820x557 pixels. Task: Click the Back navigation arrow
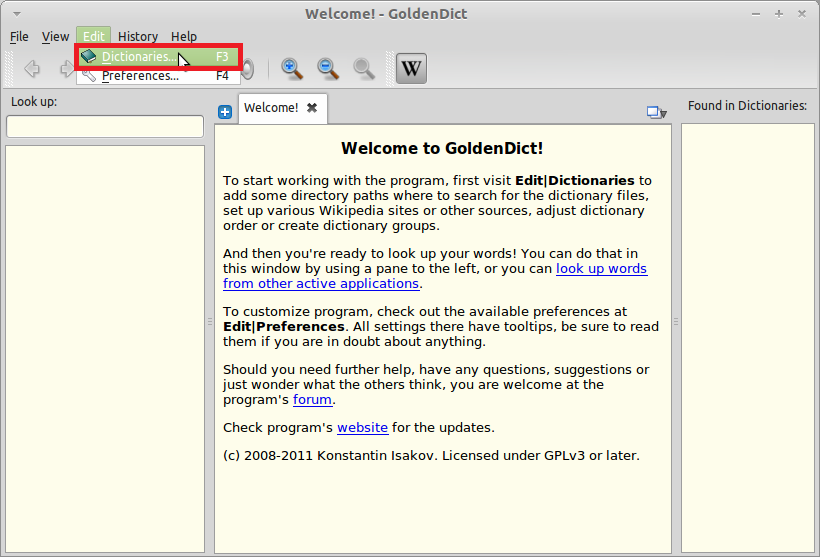pyautogui.click(x=32, y=69)
